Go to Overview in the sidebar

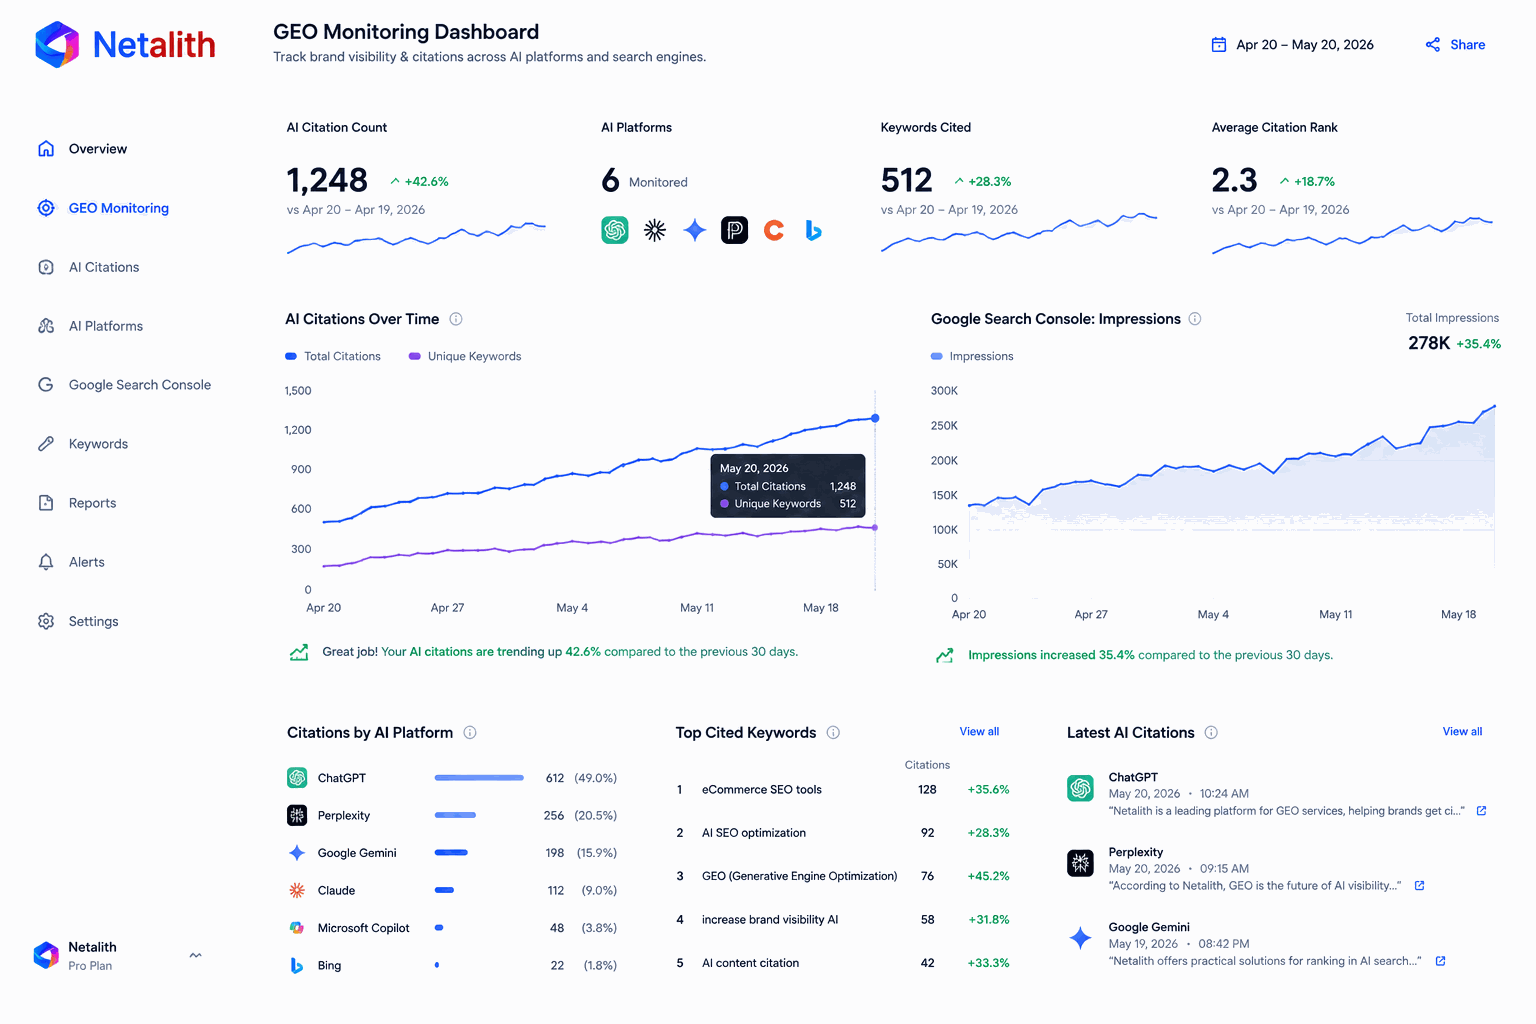[x=98, y=149]
